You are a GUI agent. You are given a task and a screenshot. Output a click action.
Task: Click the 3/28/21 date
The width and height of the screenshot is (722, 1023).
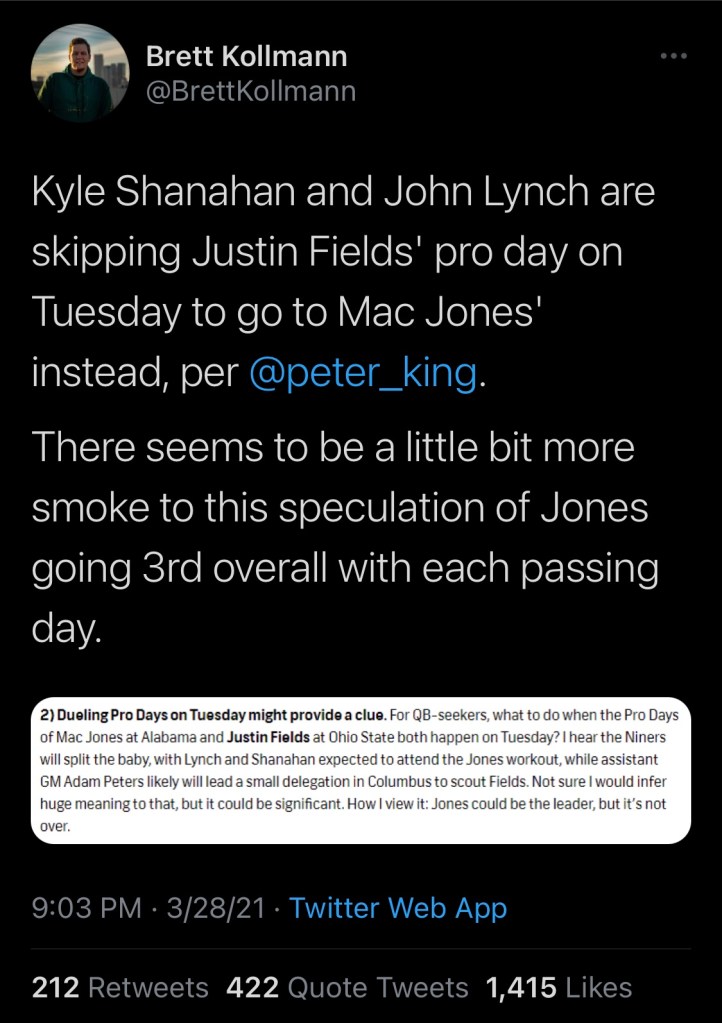(215, 908)
